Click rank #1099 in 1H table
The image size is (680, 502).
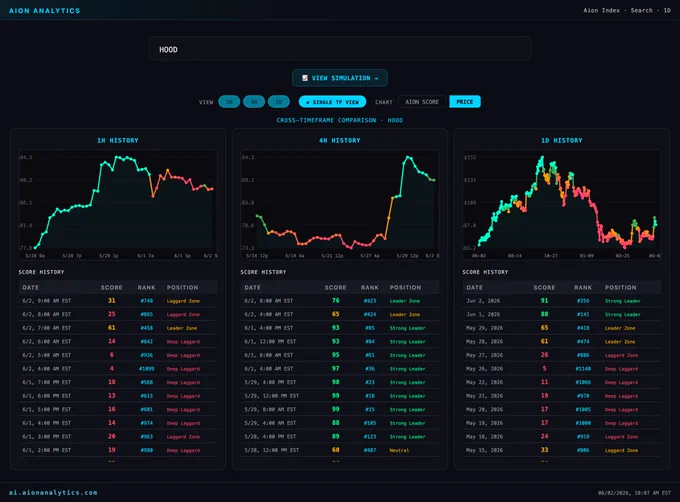point(147,368)
